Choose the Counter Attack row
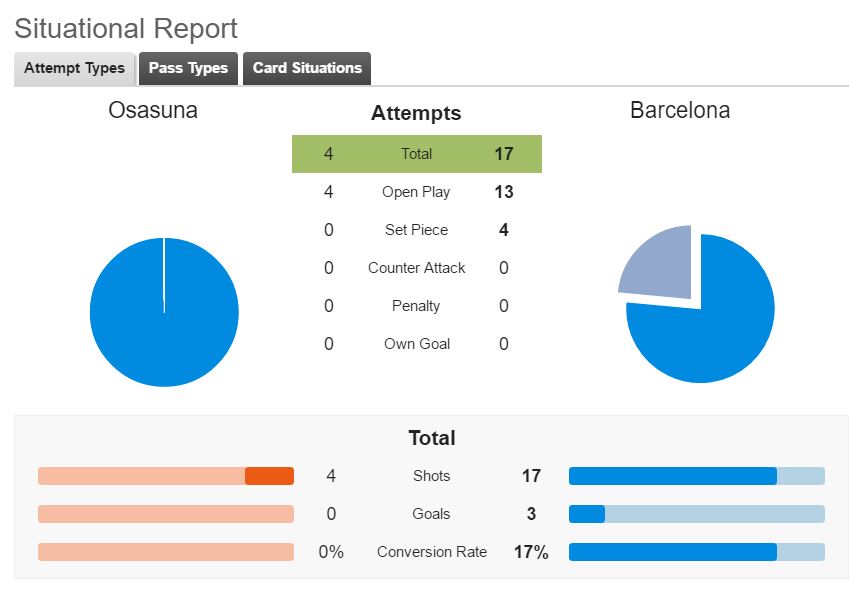The height and width of the screenshot is (603, 849). click(x=416, y=267)
